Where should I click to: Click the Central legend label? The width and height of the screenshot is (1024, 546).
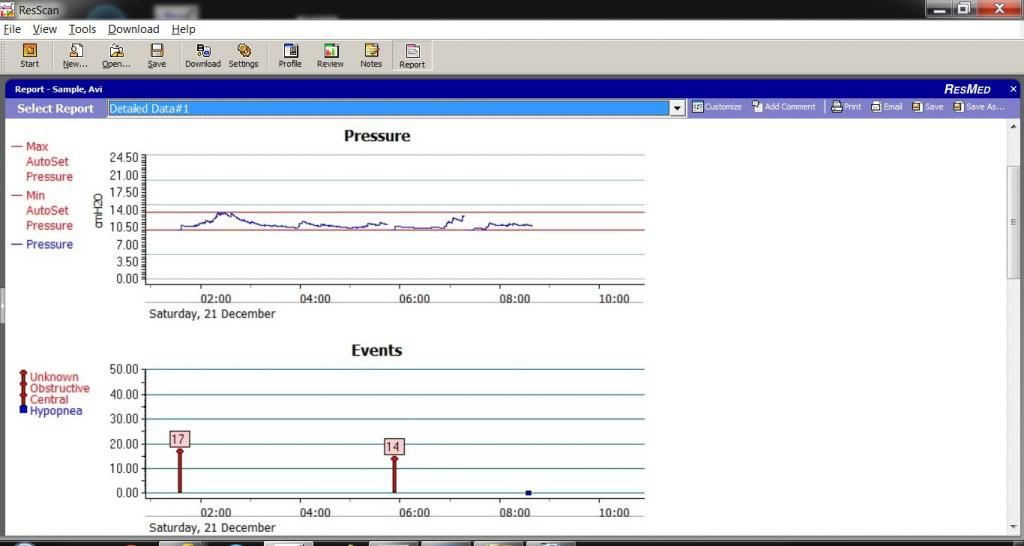click(x=49, y=399)
